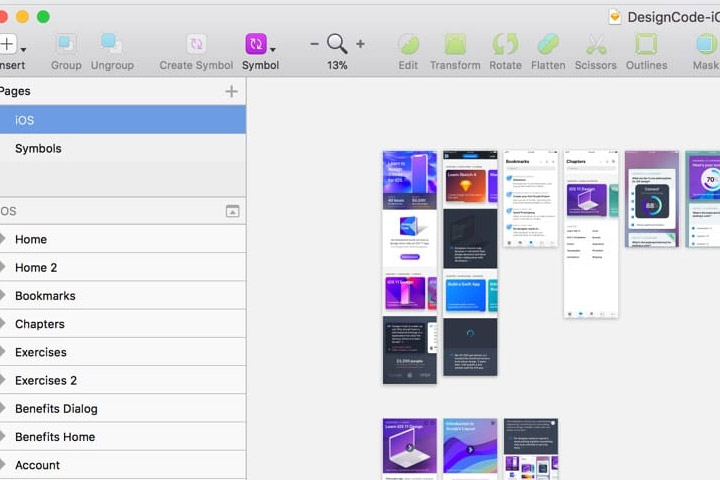Add a new page with plus button
Screen dimensions: 720x480
pos(231,91)
